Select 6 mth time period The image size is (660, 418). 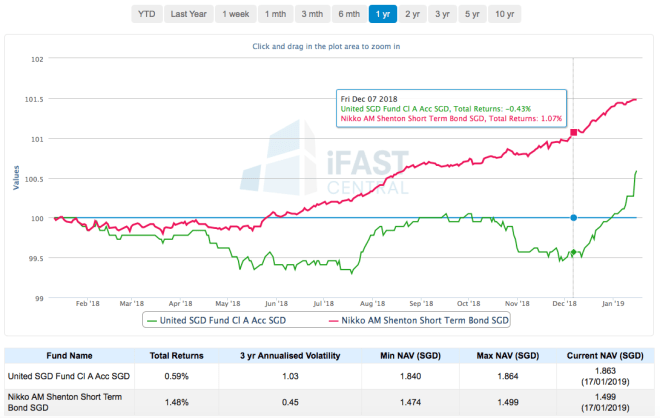(349, 14)
